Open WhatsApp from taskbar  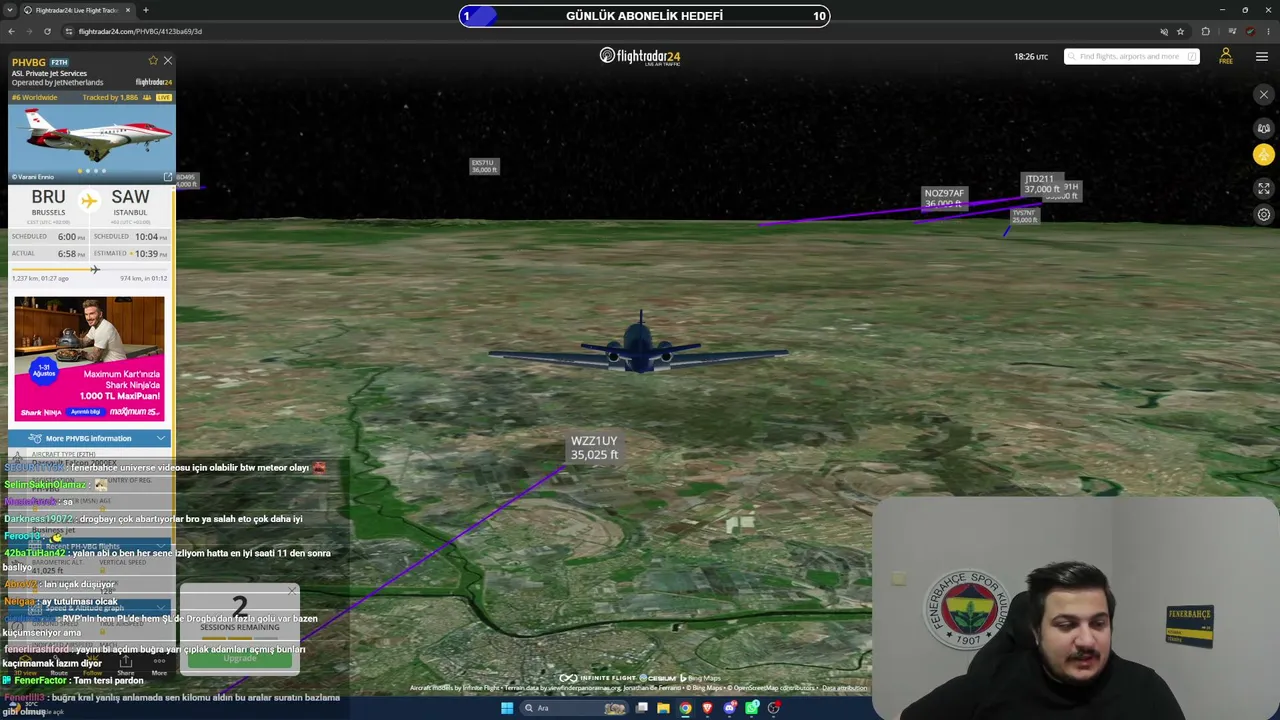tap(752, 708)
